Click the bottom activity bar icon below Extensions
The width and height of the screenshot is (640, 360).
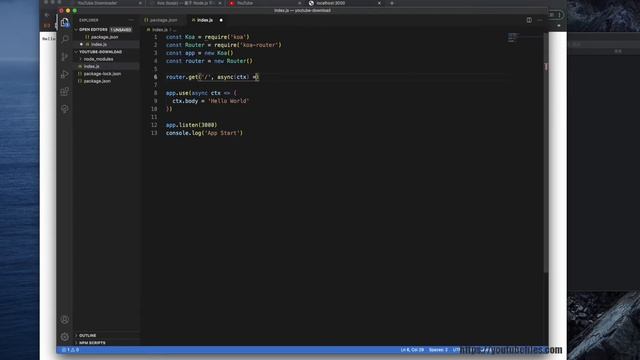(x=65, y=109)
